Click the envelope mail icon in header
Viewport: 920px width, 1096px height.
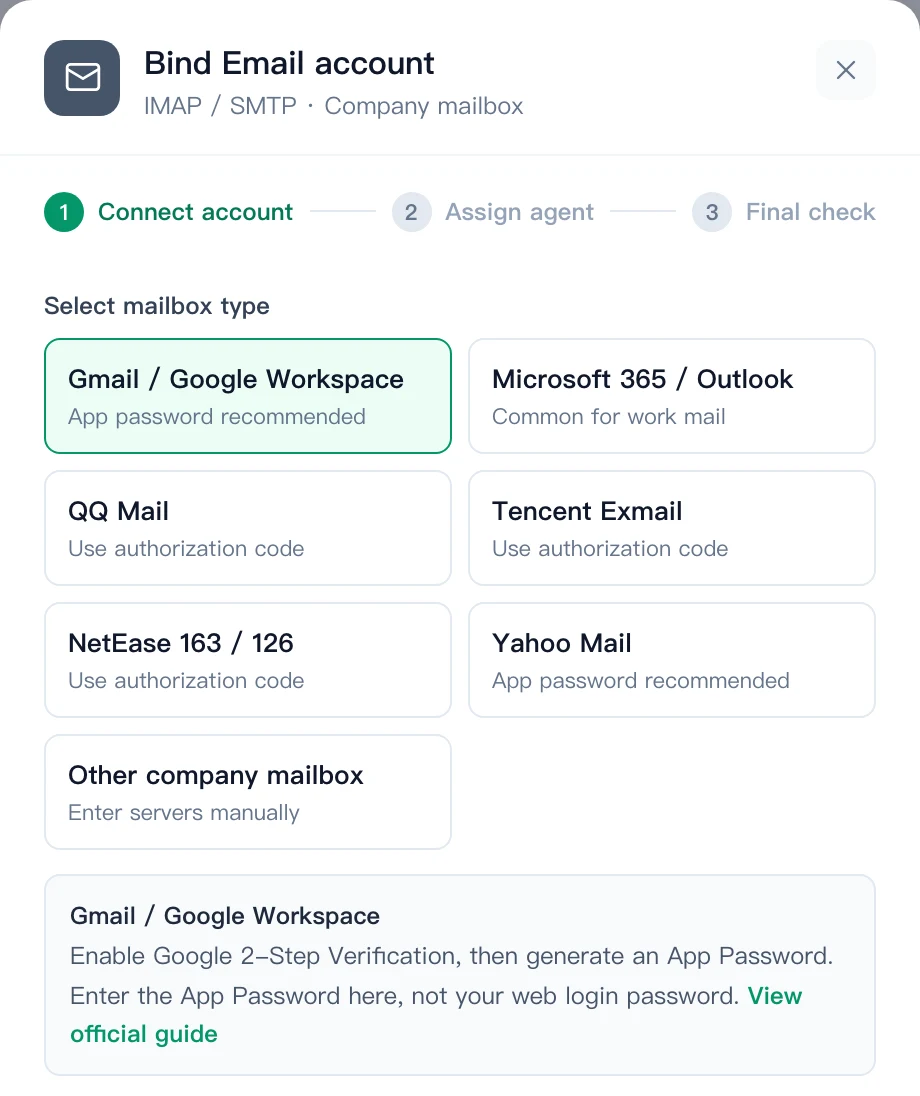tap(82, 78)
